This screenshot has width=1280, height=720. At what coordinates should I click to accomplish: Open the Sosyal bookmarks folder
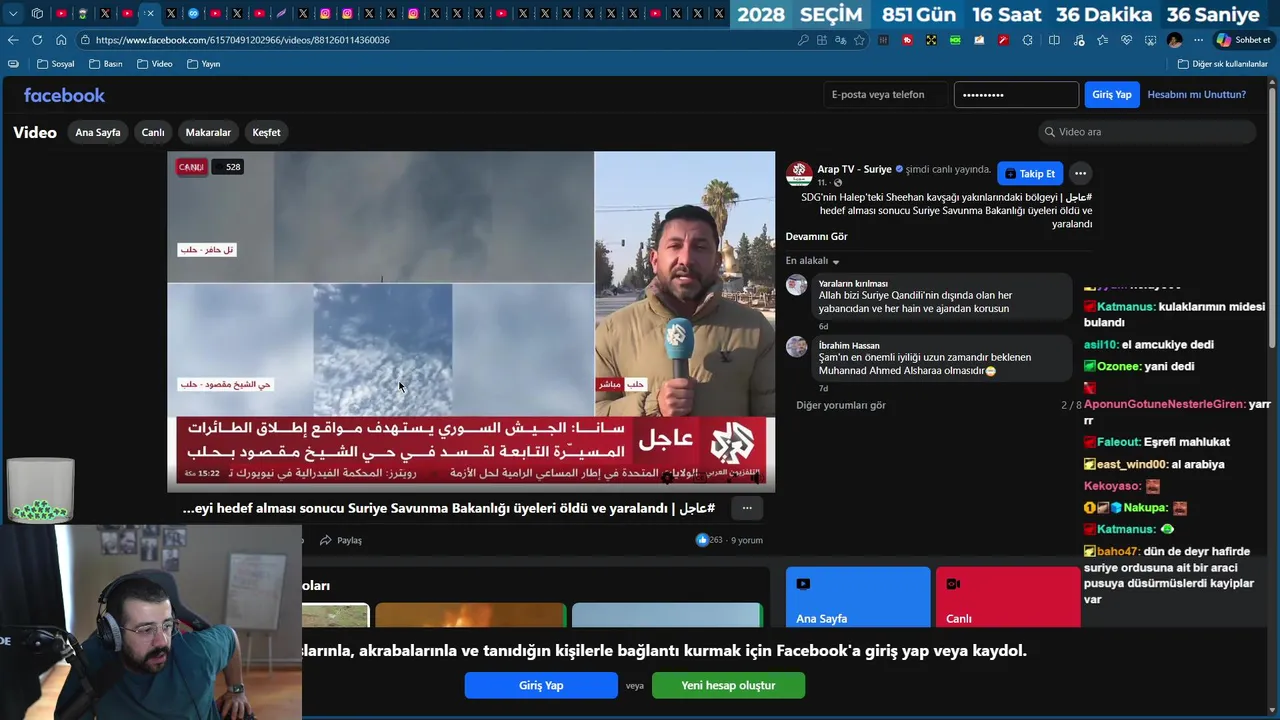(56, 64)
